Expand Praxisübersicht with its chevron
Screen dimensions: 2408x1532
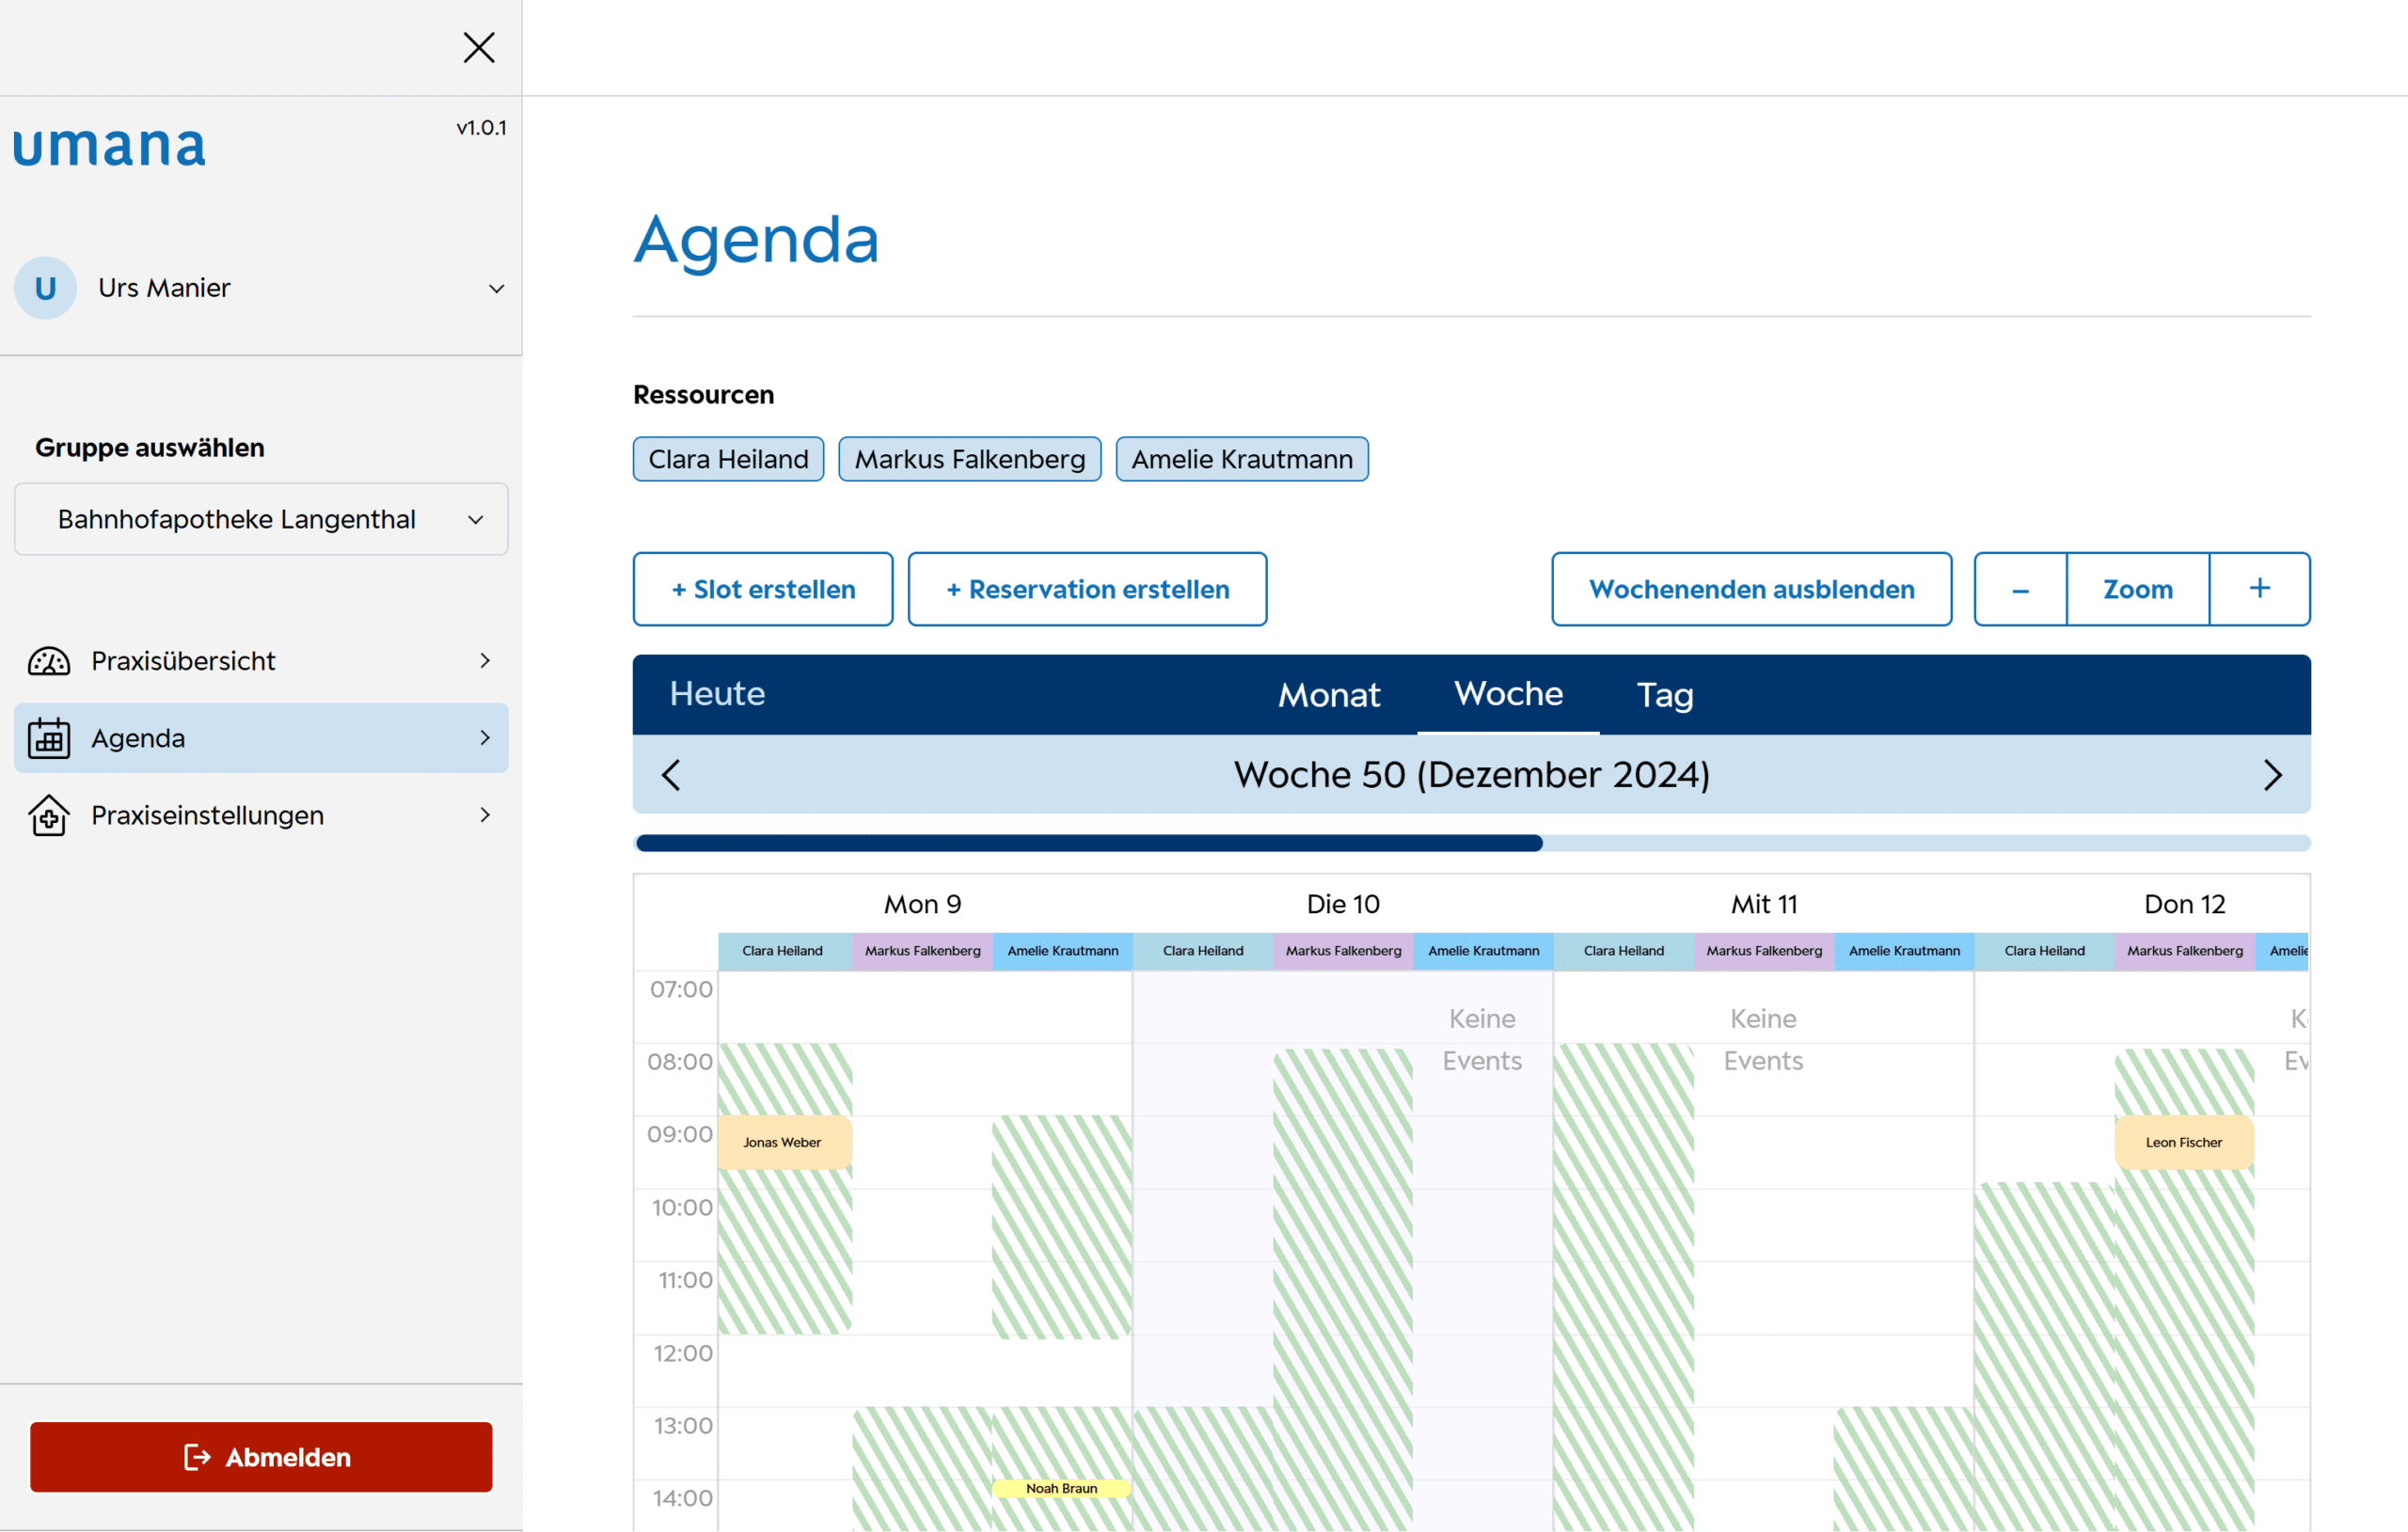[x=485, y=661]
